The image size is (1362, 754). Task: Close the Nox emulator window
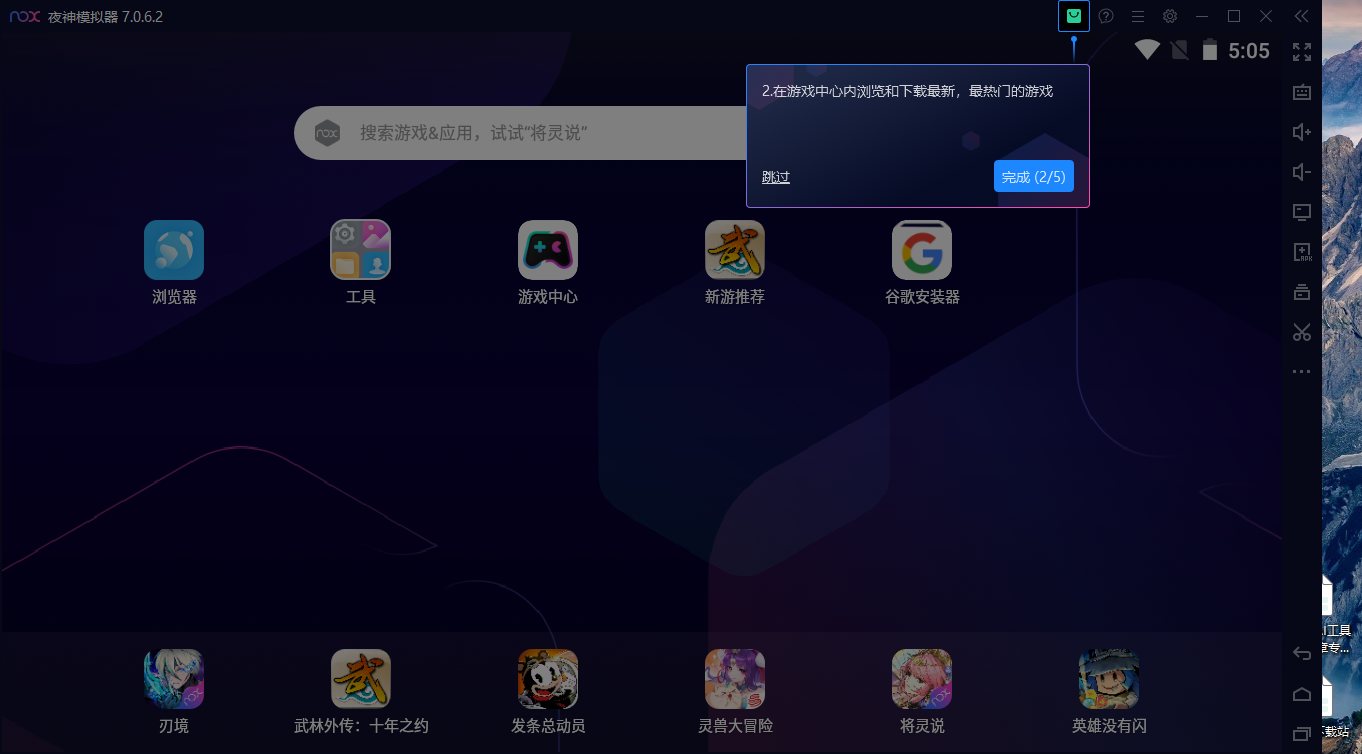[x=1266, y=16]
